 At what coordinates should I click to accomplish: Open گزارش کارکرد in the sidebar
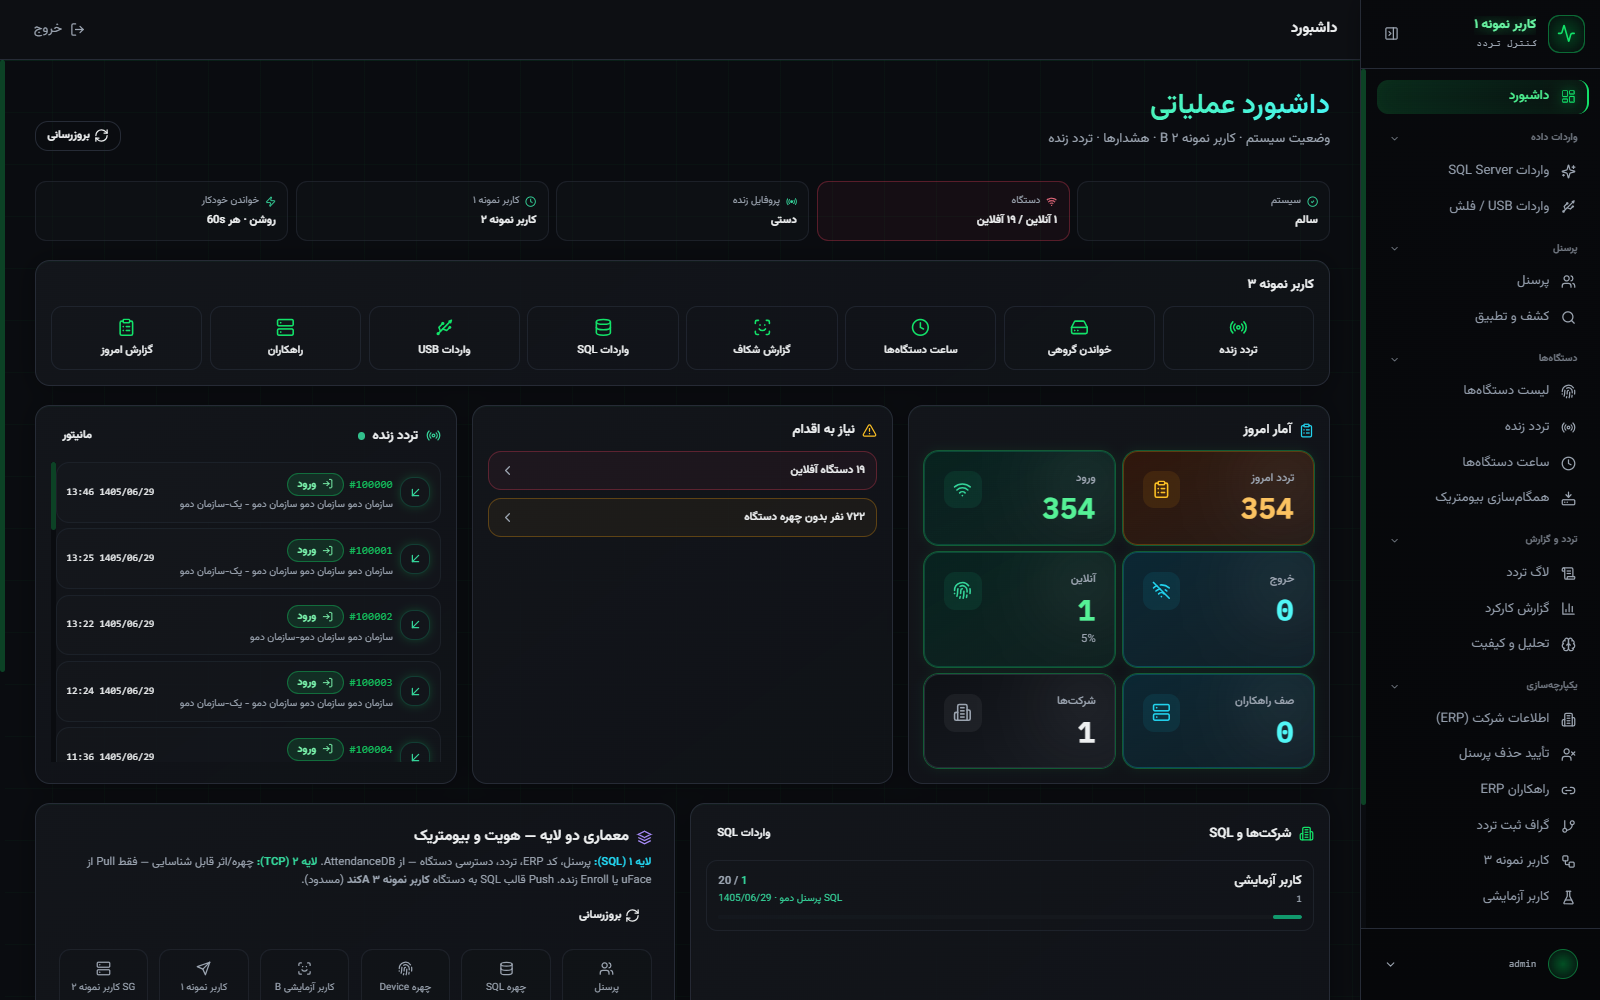click(x=1482, y=608)
